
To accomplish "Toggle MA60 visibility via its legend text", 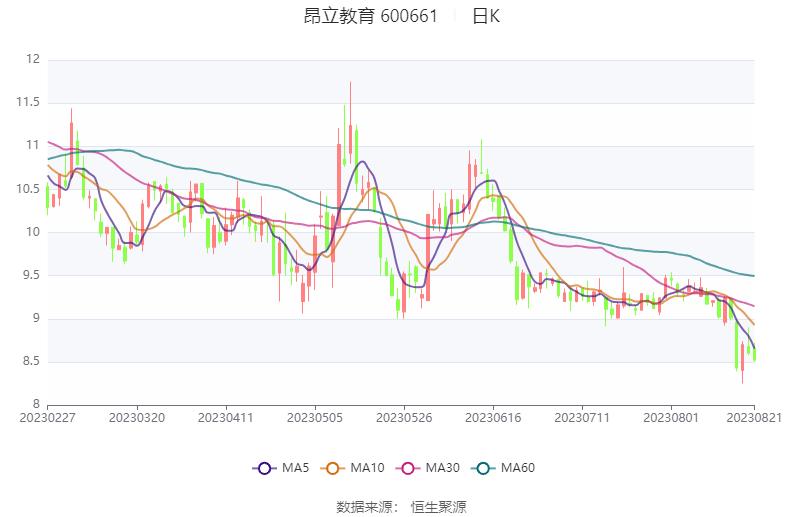I will pyautogui.click(x=518, y=468).
